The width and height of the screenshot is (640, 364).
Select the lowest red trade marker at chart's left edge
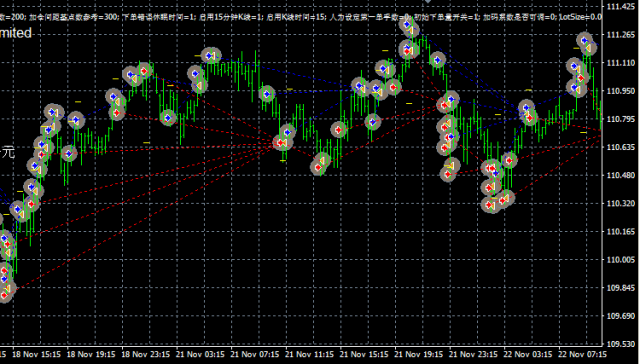5,295
